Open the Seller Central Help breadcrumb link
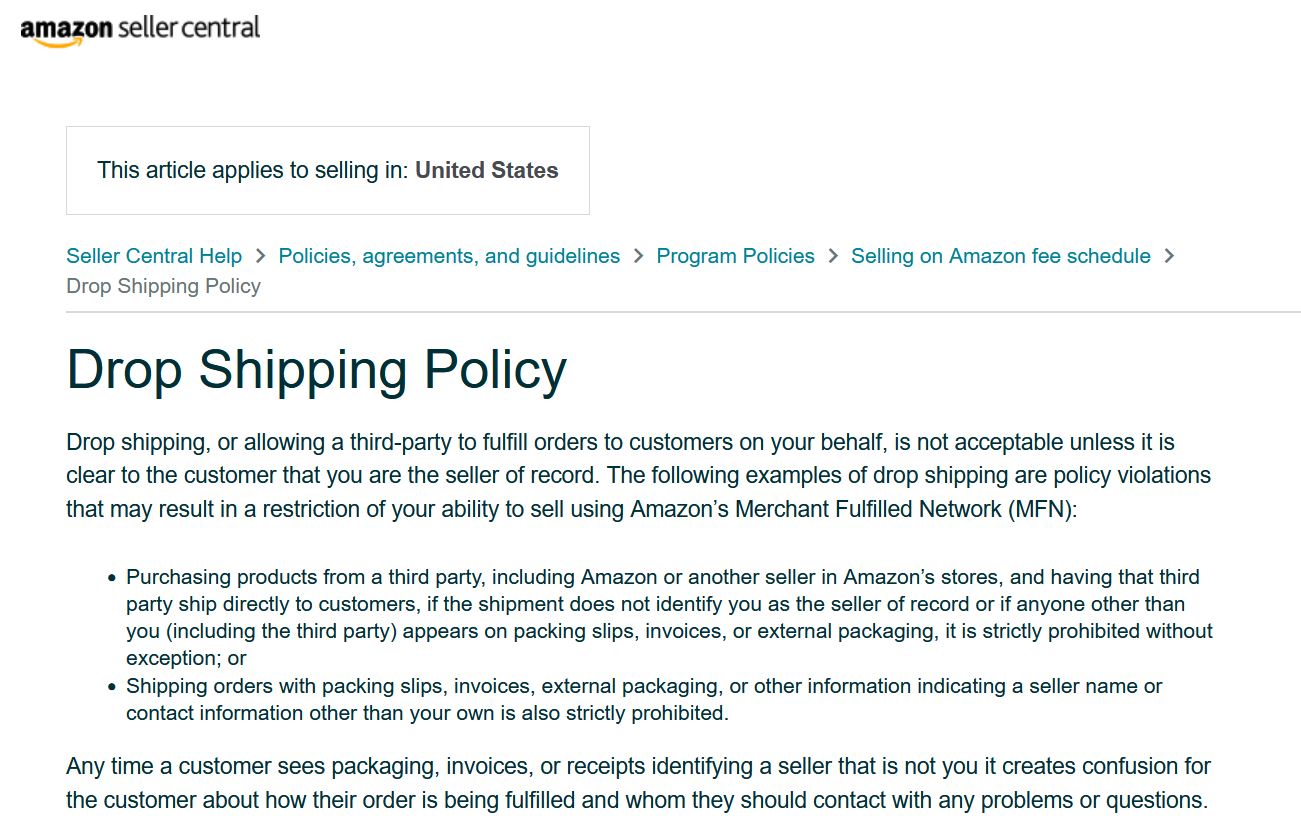Viewport: 1301px width, 820px height. pos(154,256)
